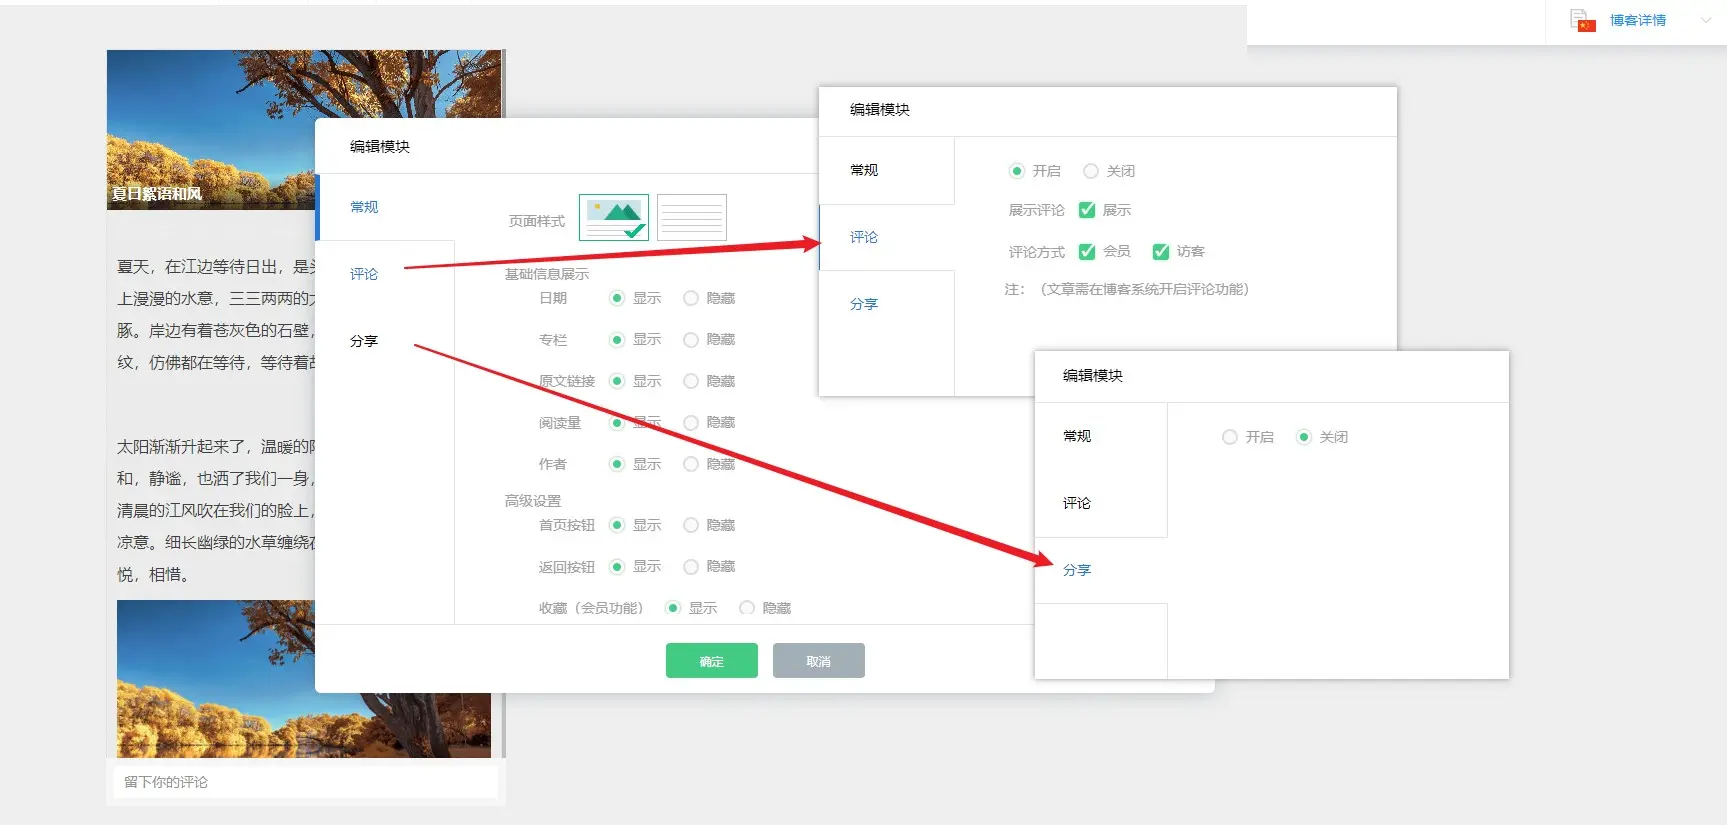Uncheck the 访客 comment method checkbox
1727x825 pixels.
(x=1161, y=252)
